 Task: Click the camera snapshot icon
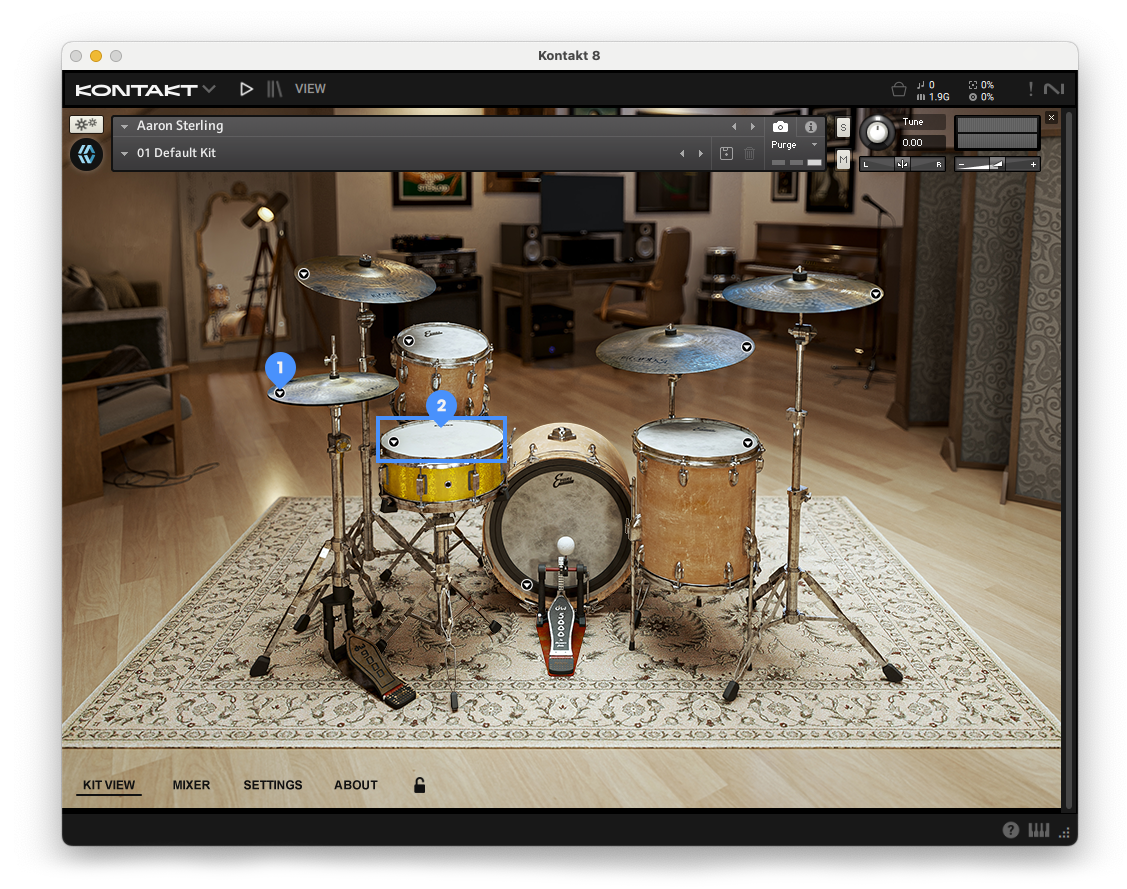coord(780,127)
